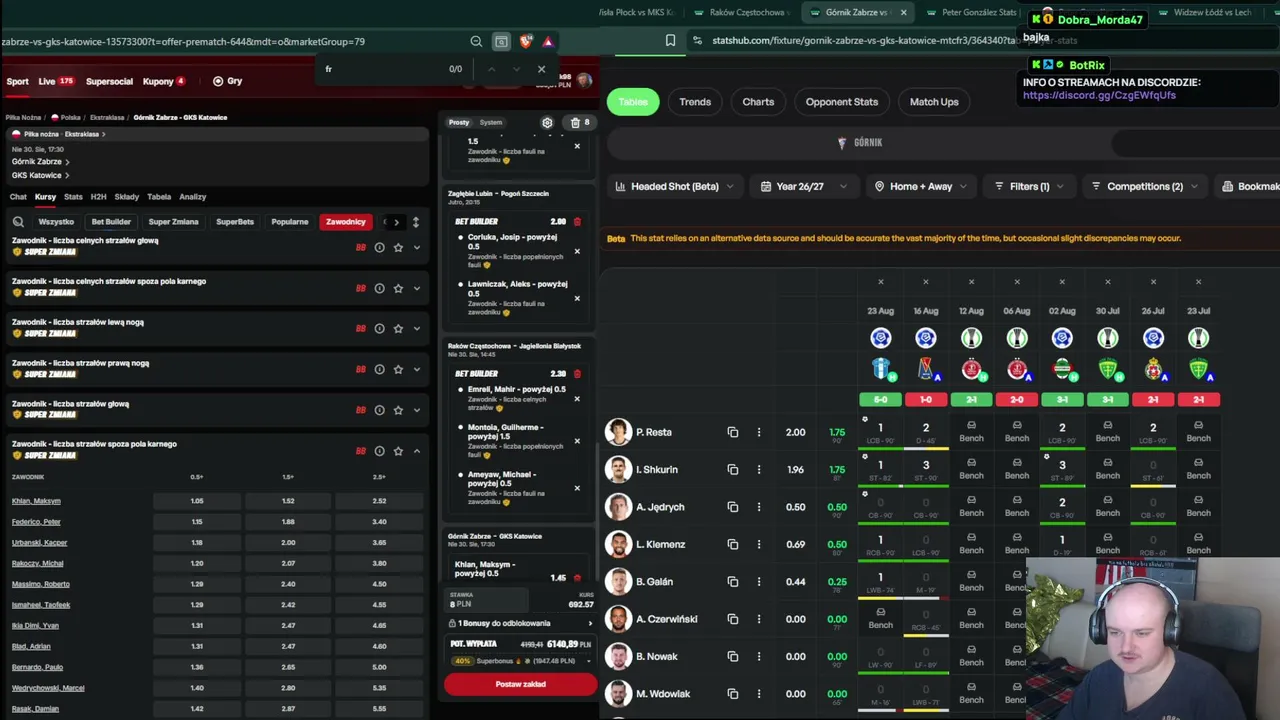
Task: Open info for 'liczba strzałów prawą nogą' market
Action: [379, 370]
